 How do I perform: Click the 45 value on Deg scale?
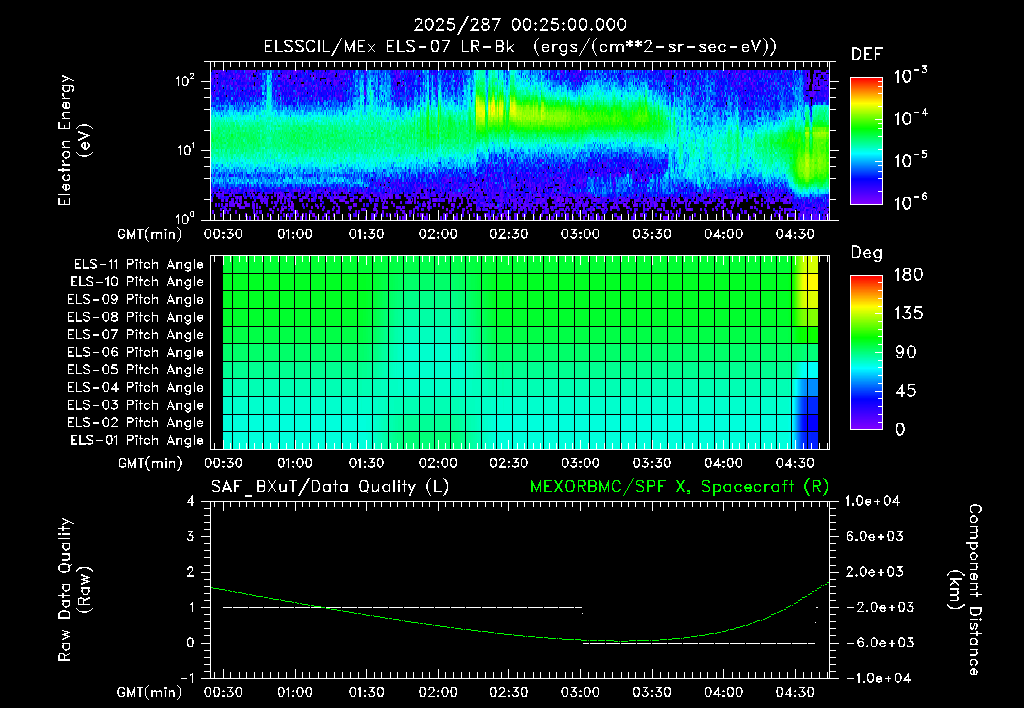[908, 391]
